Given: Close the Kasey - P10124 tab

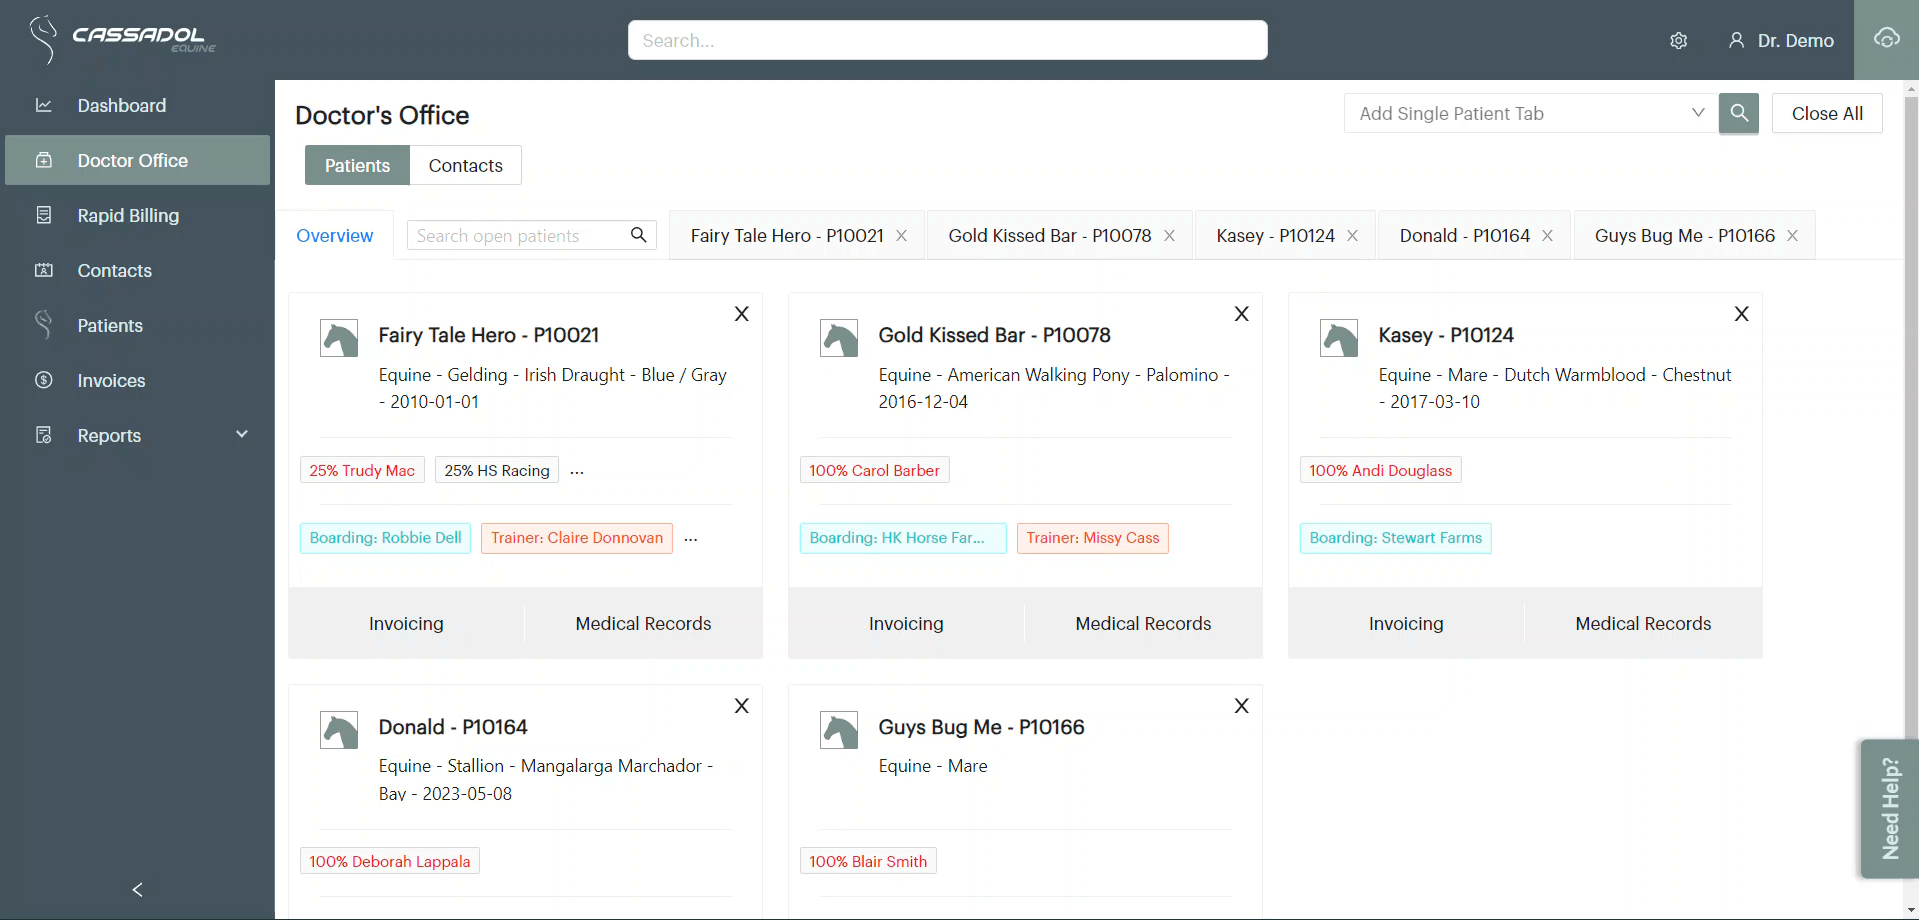Looking at the screenshot, I should [1352, 236].
